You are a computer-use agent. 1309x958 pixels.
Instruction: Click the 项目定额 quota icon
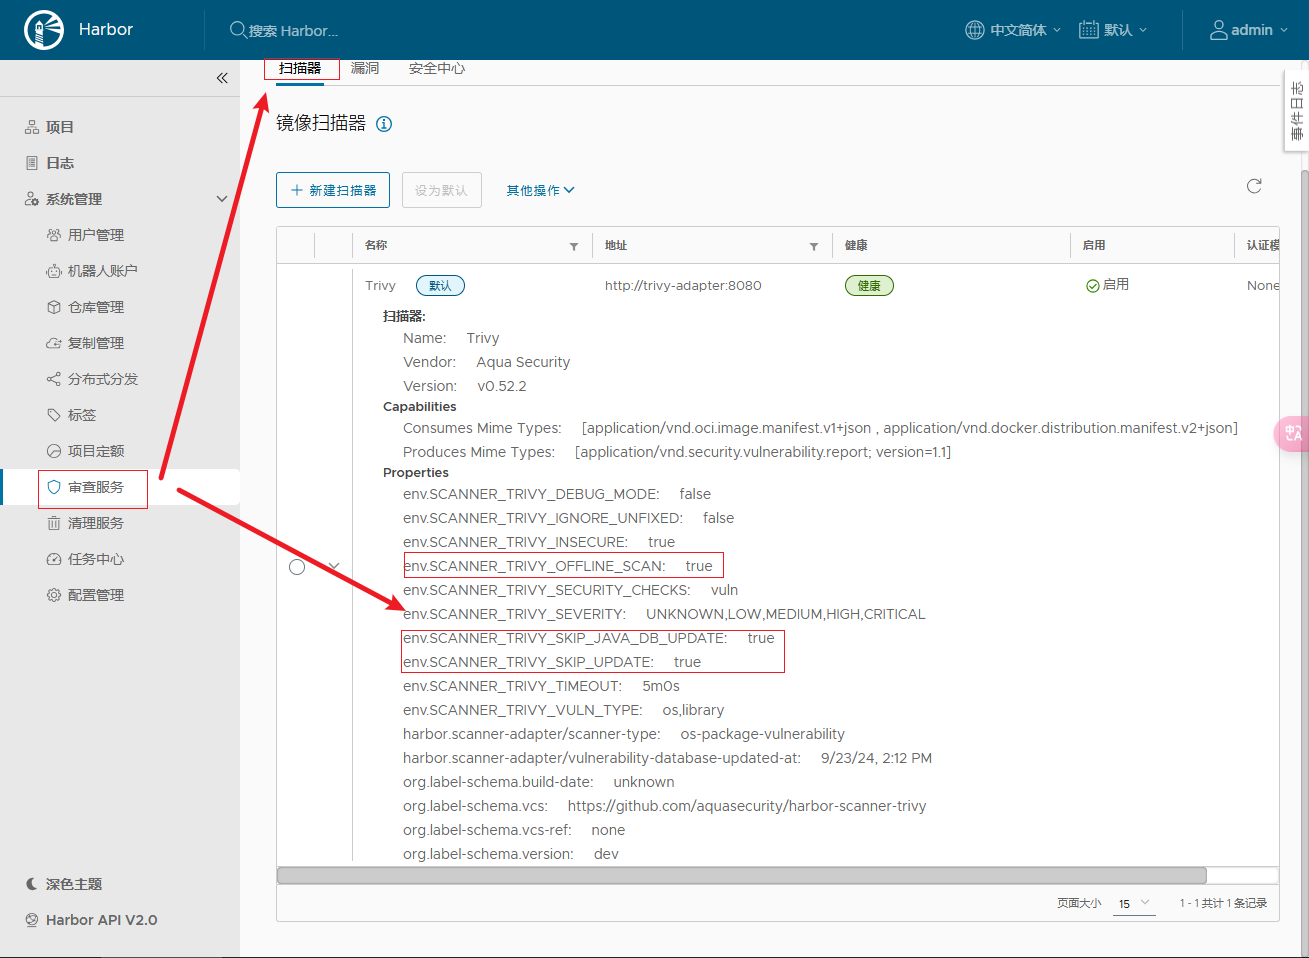[x=54, y=451]
